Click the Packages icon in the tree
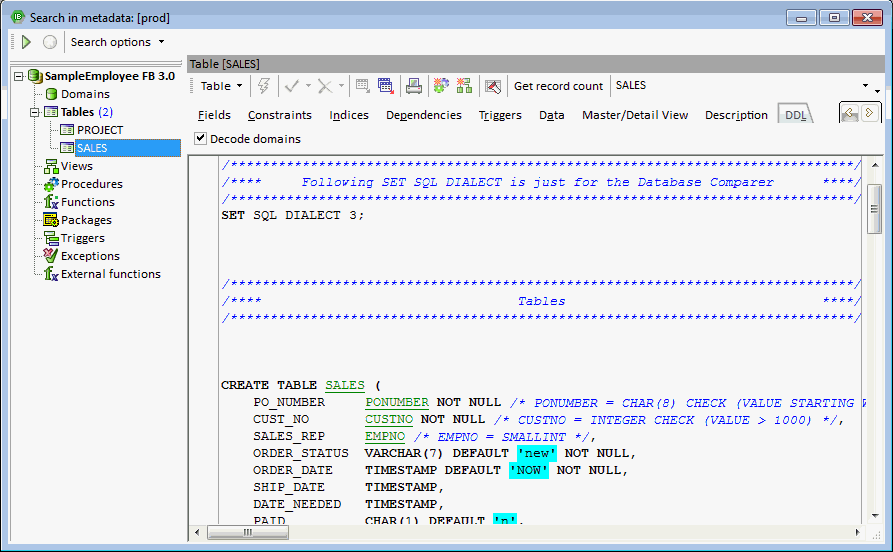The image size is (893, 552). tap(51, 220)
